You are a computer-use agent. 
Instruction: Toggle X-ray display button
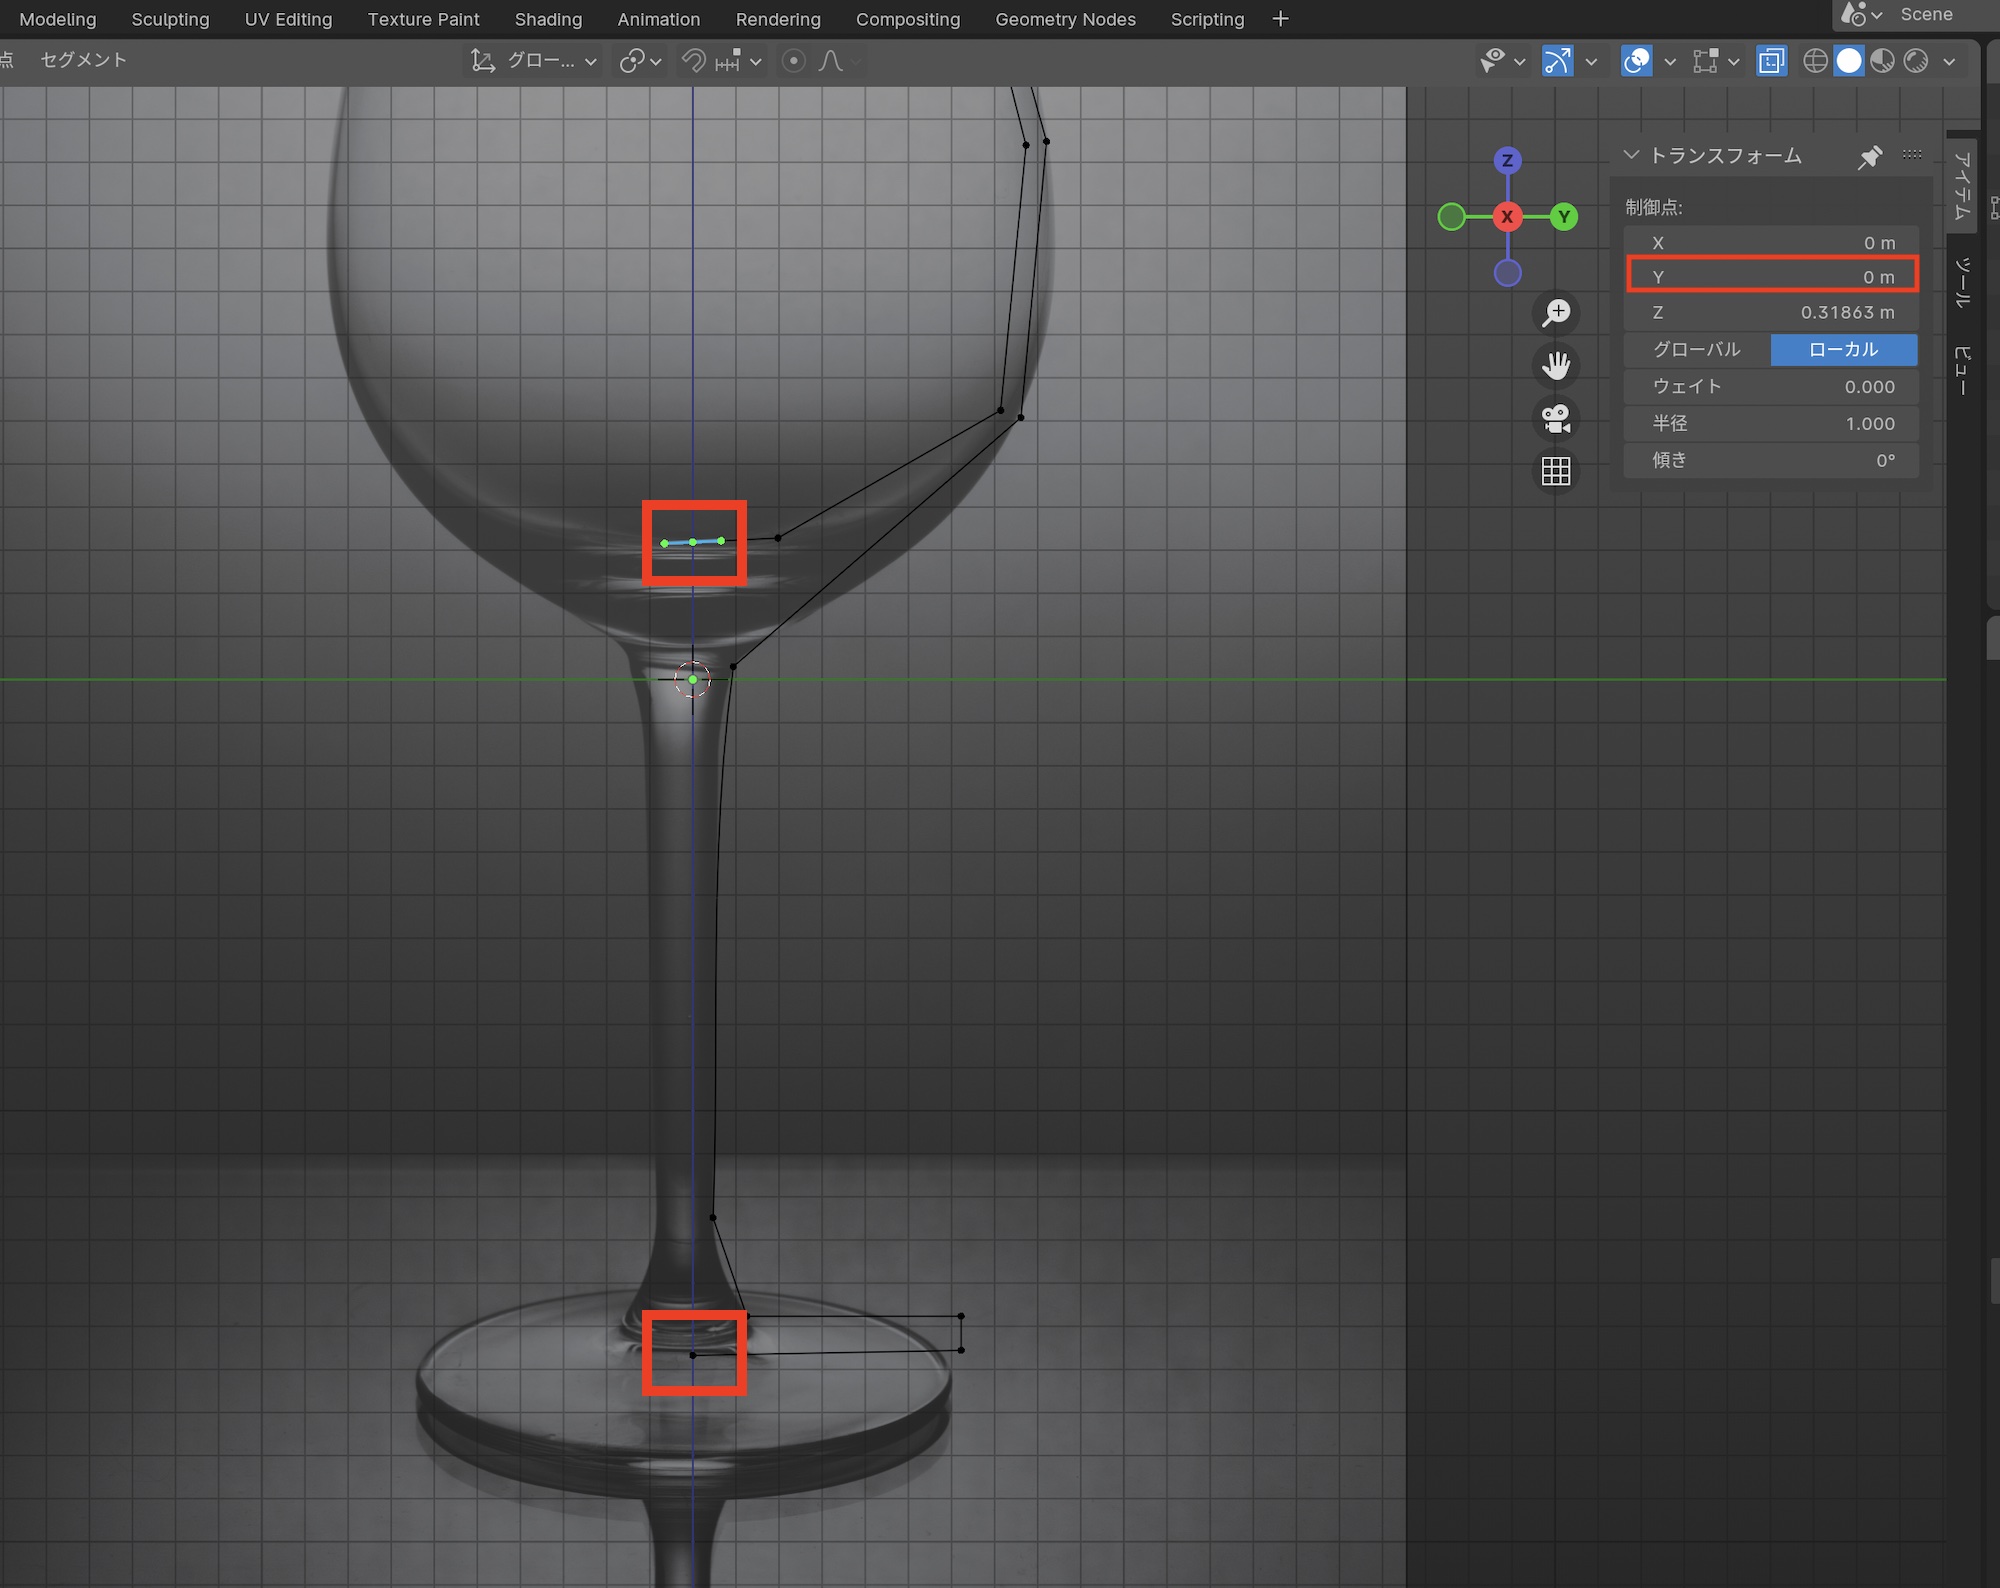coord(1771,61)
